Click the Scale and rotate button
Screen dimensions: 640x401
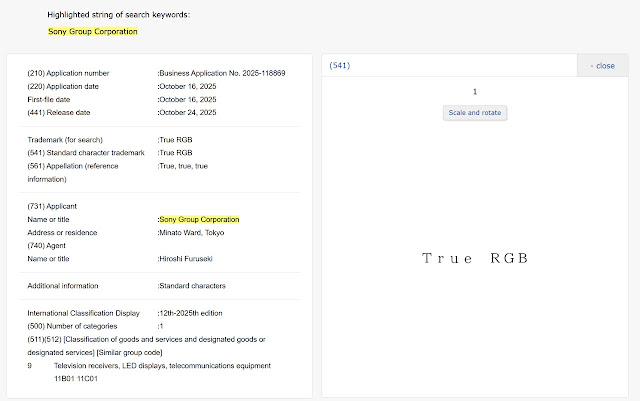pyautogui.click(x=475, y=113)
